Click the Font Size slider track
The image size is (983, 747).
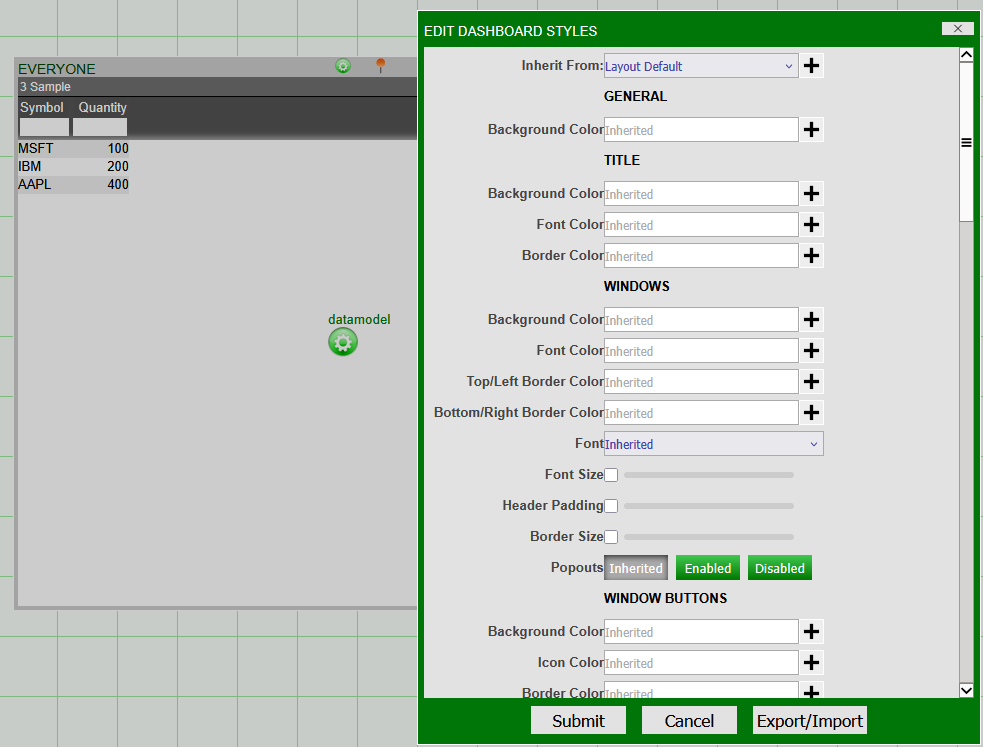pyautogui.click(x=708, y=475)
